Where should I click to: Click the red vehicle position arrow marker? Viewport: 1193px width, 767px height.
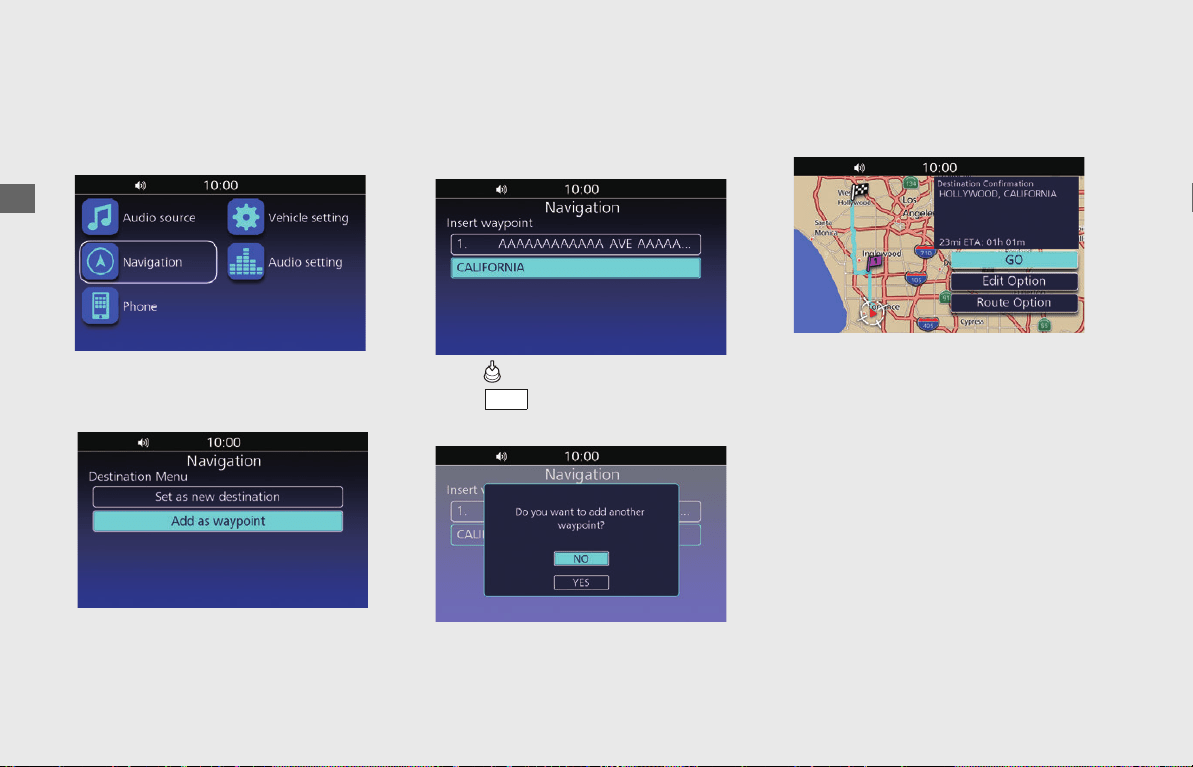pos(873,313)
